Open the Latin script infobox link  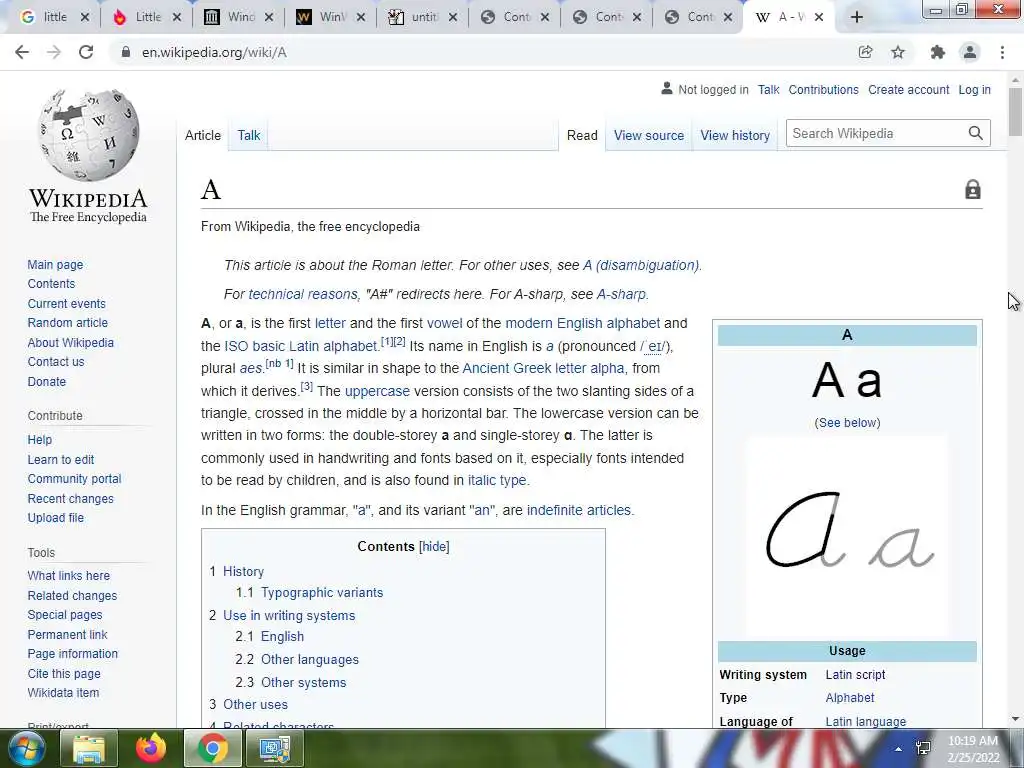click(856, 675)
